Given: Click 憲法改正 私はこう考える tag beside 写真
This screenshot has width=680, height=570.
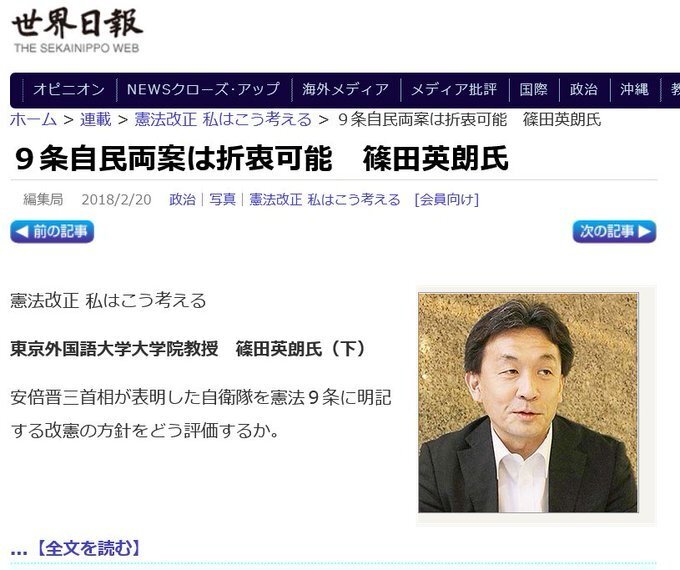Looking at the screenshot, I should (325, 200).
